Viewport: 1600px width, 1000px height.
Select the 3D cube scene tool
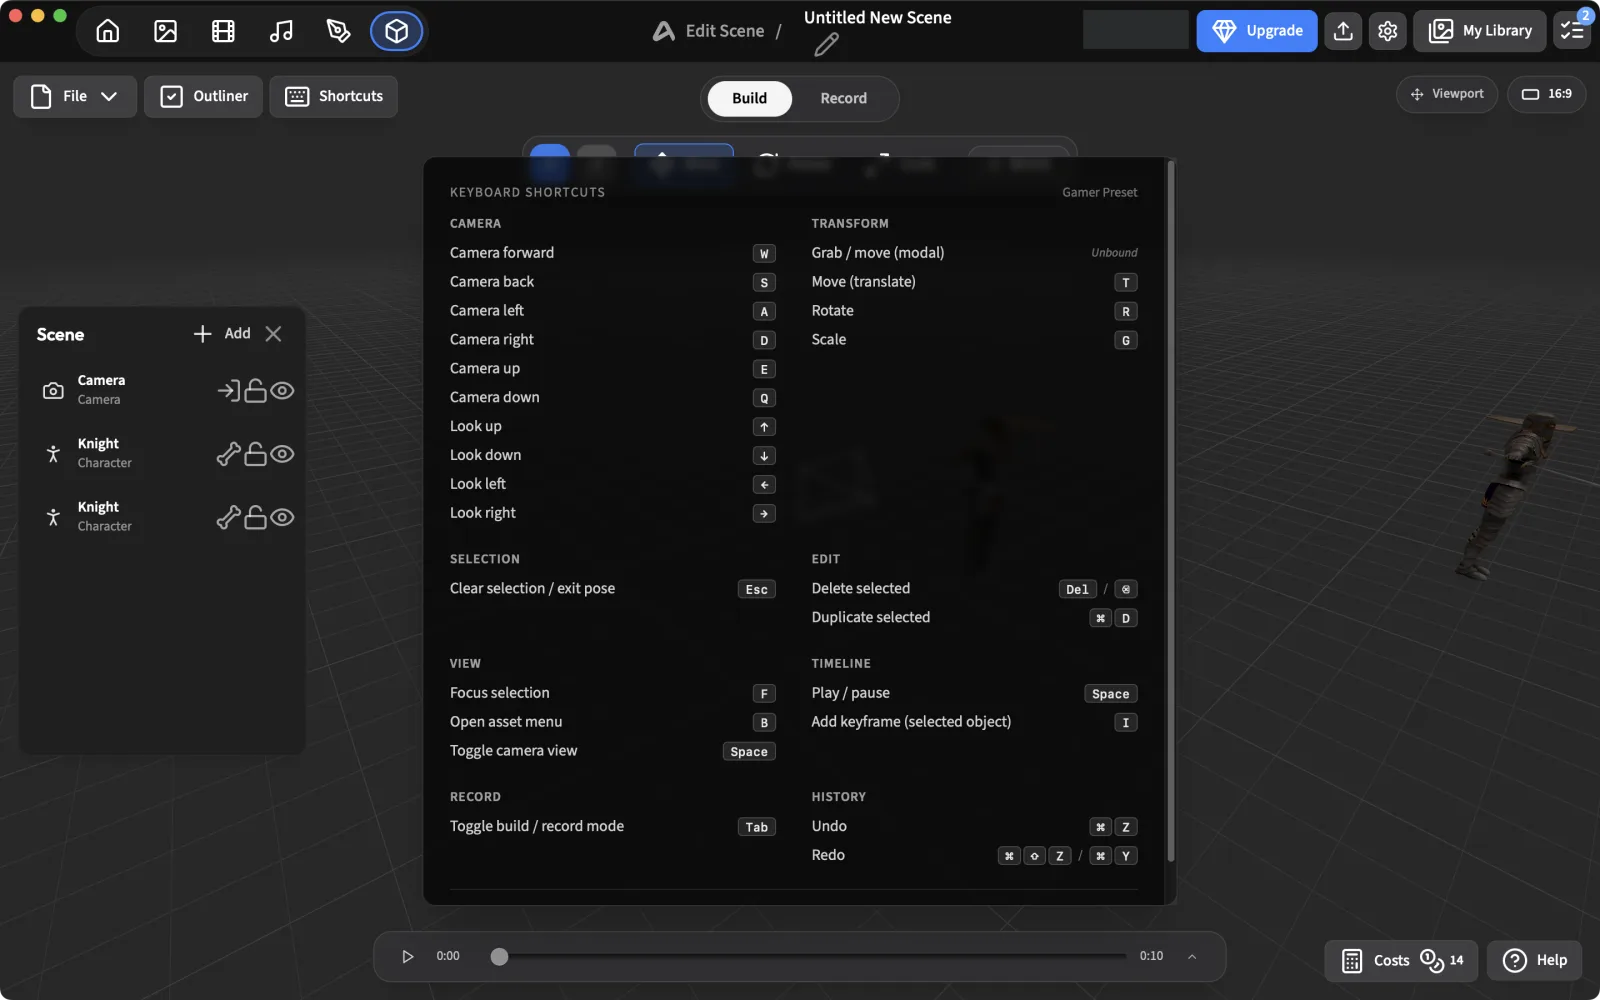pos(397,31)
